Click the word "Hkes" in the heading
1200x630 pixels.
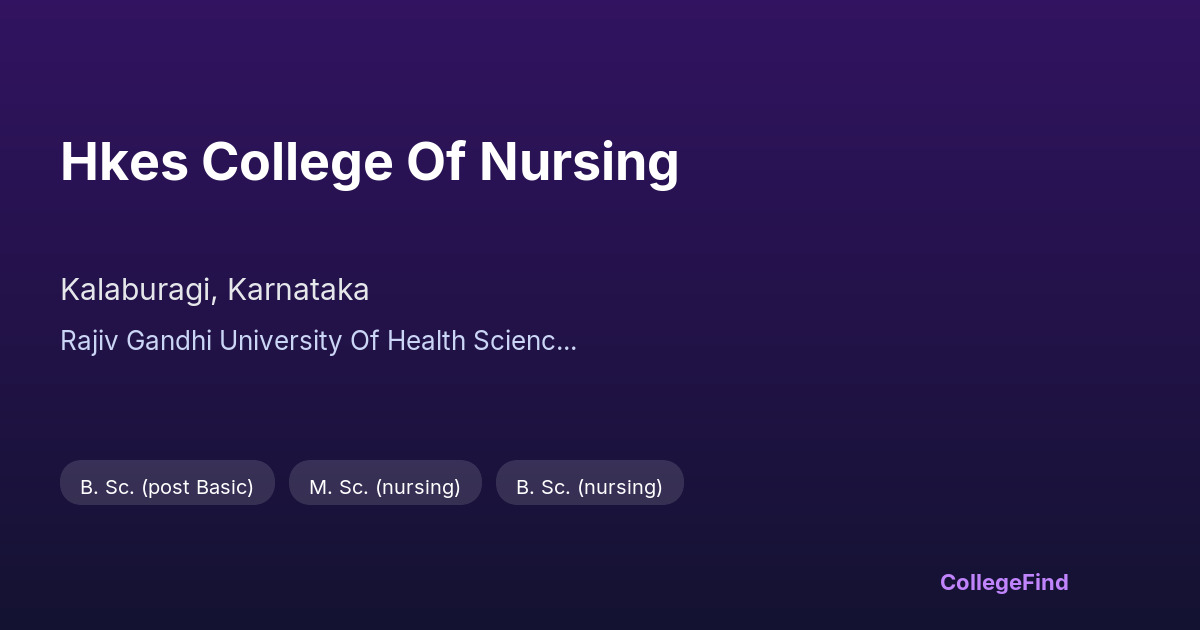124,162
